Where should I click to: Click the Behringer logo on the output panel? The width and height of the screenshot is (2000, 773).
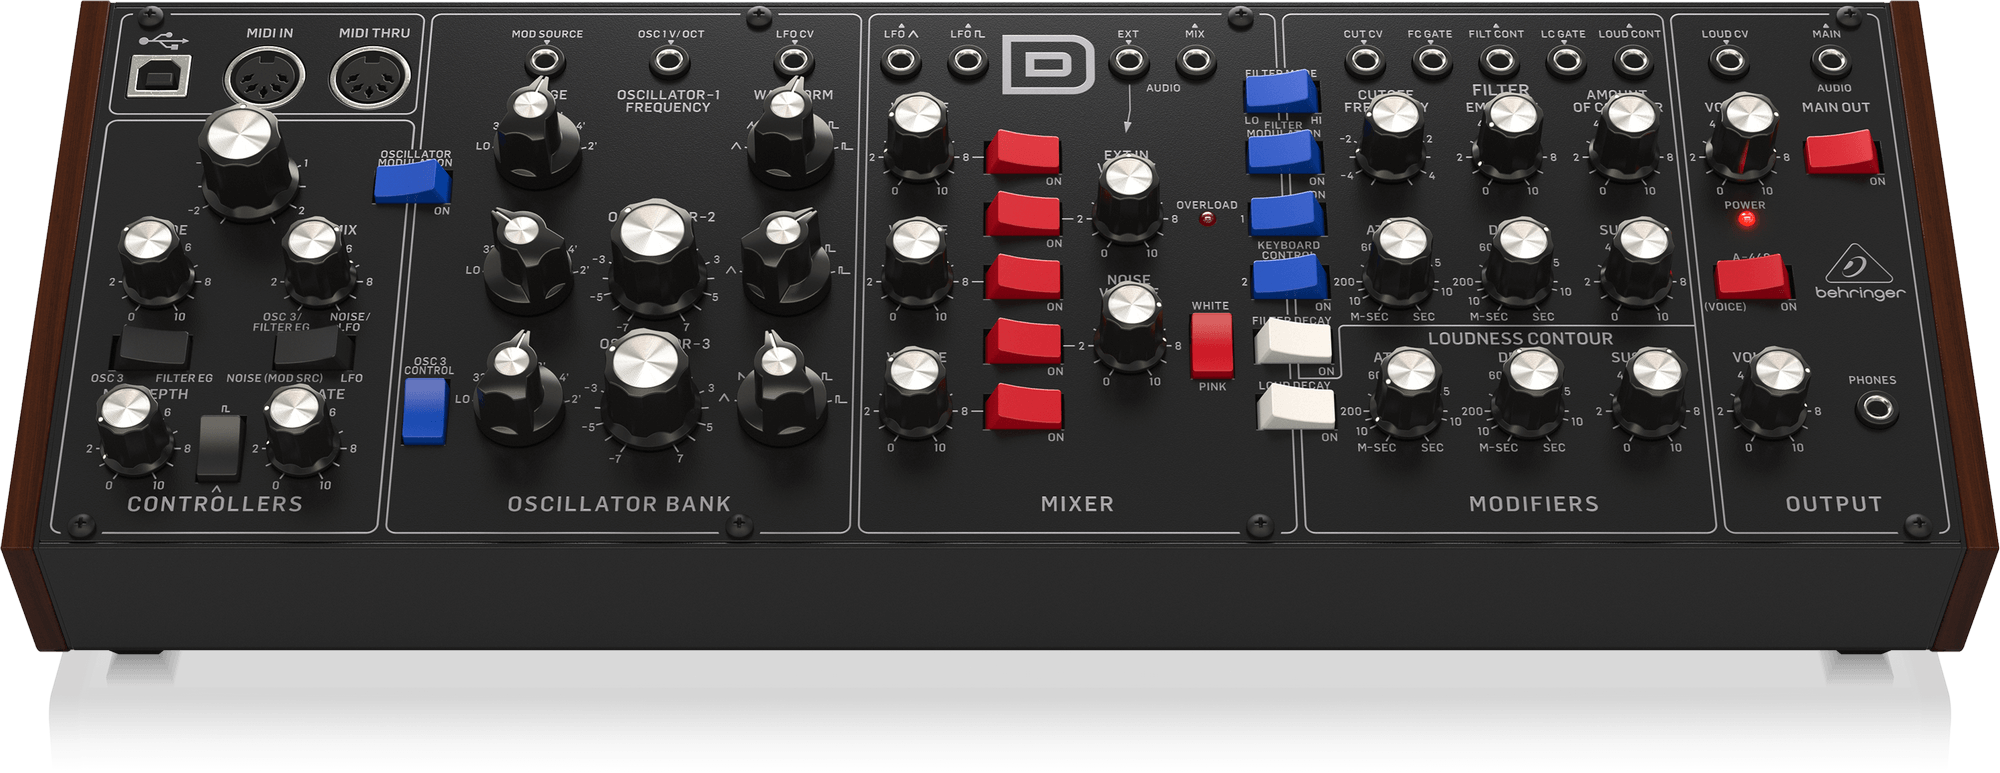(x=1859, y=272)
